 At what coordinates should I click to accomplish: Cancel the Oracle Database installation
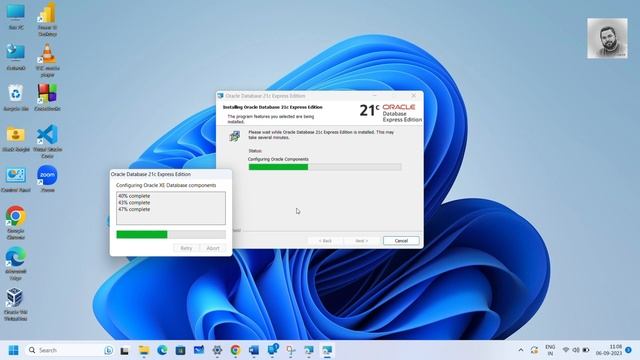click(401, 241)
